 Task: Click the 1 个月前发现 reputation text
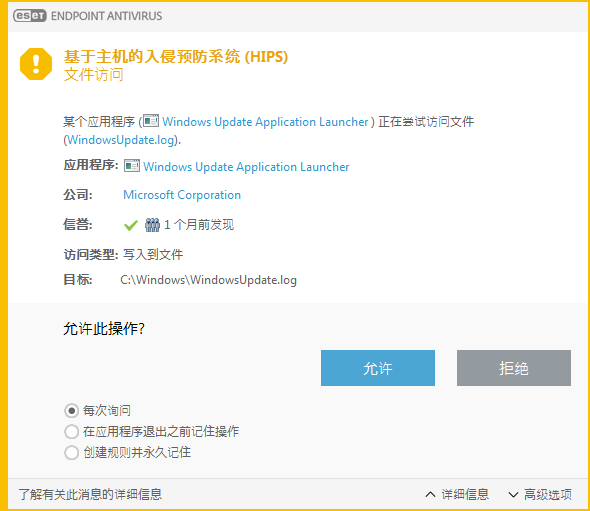tap(199, 225)
